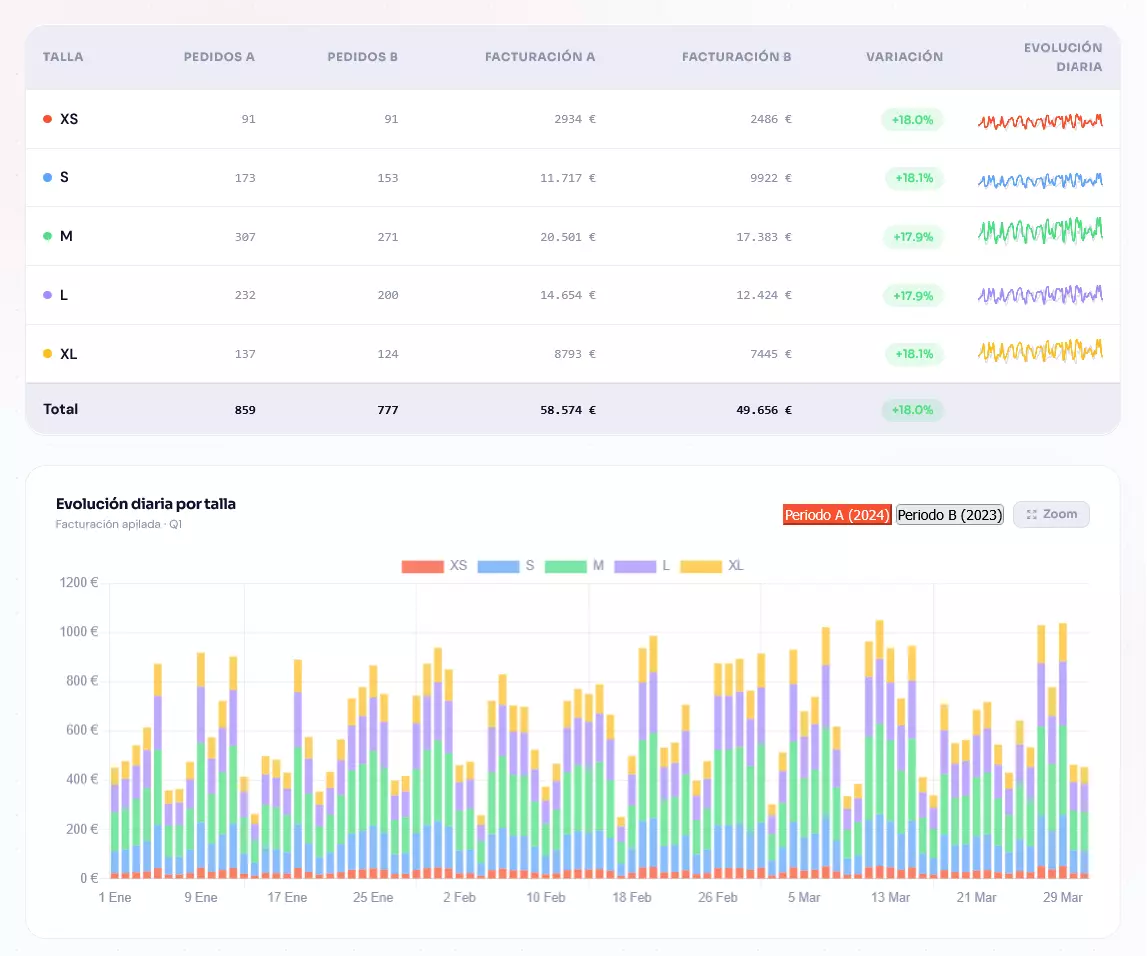Sort by the Facturación A column header
The width and height of the screenshot is (1147, 956).
pos(539,57)
